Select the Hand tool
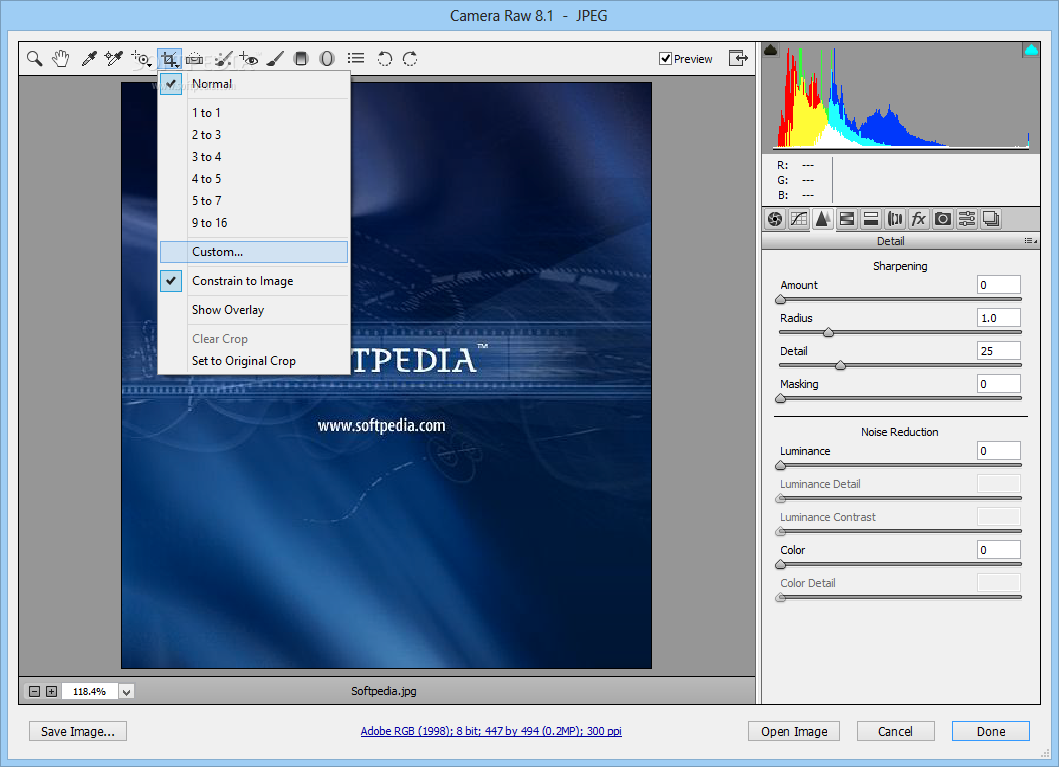 click(x=61, y=59)
